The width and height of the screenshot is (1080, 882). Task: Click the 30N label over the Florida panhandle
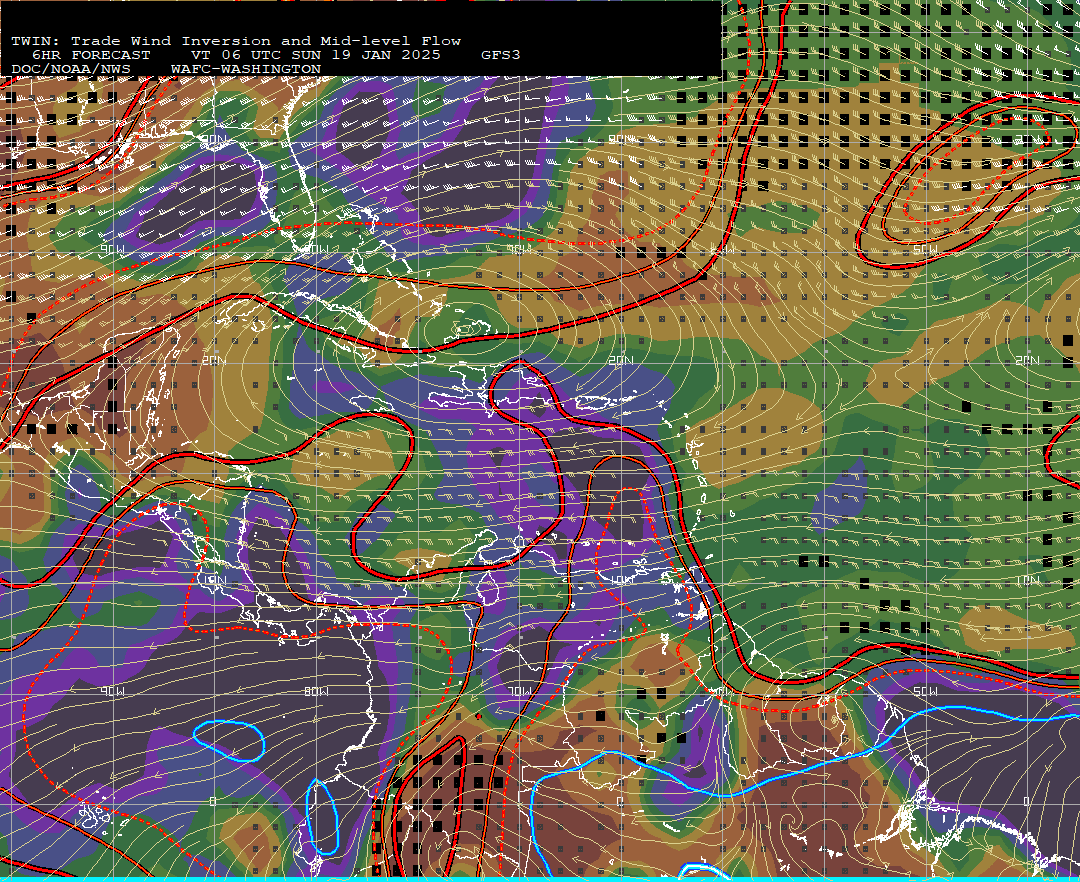tap(214, 140)
